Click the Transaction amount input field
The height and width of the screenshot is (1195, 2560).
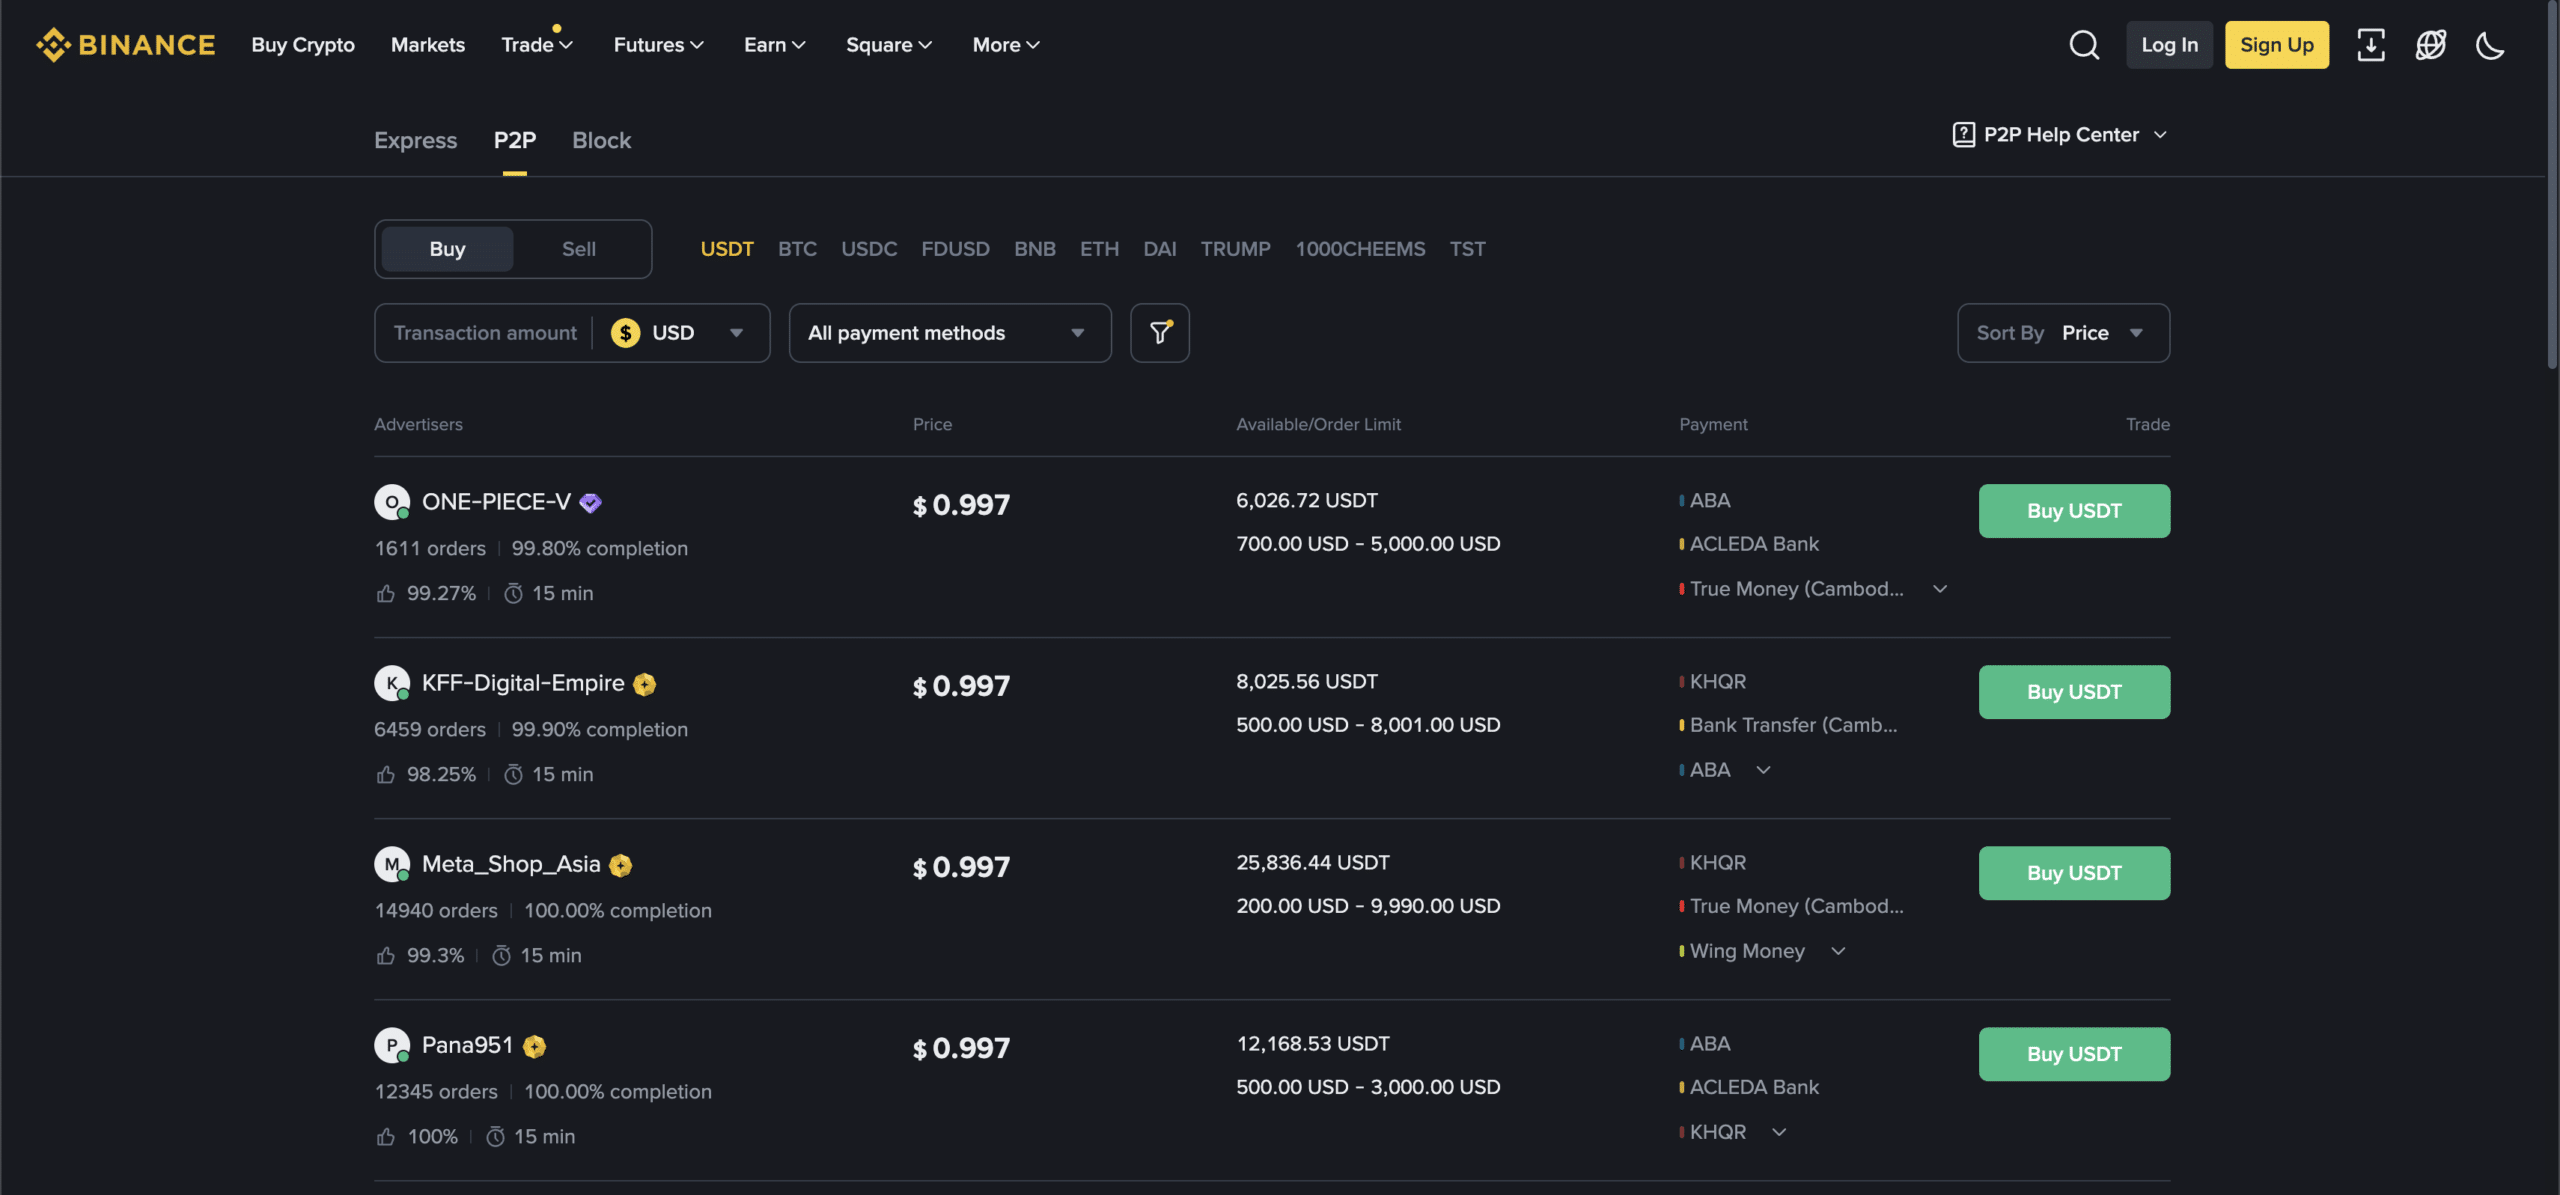click(x=484, y=332)
